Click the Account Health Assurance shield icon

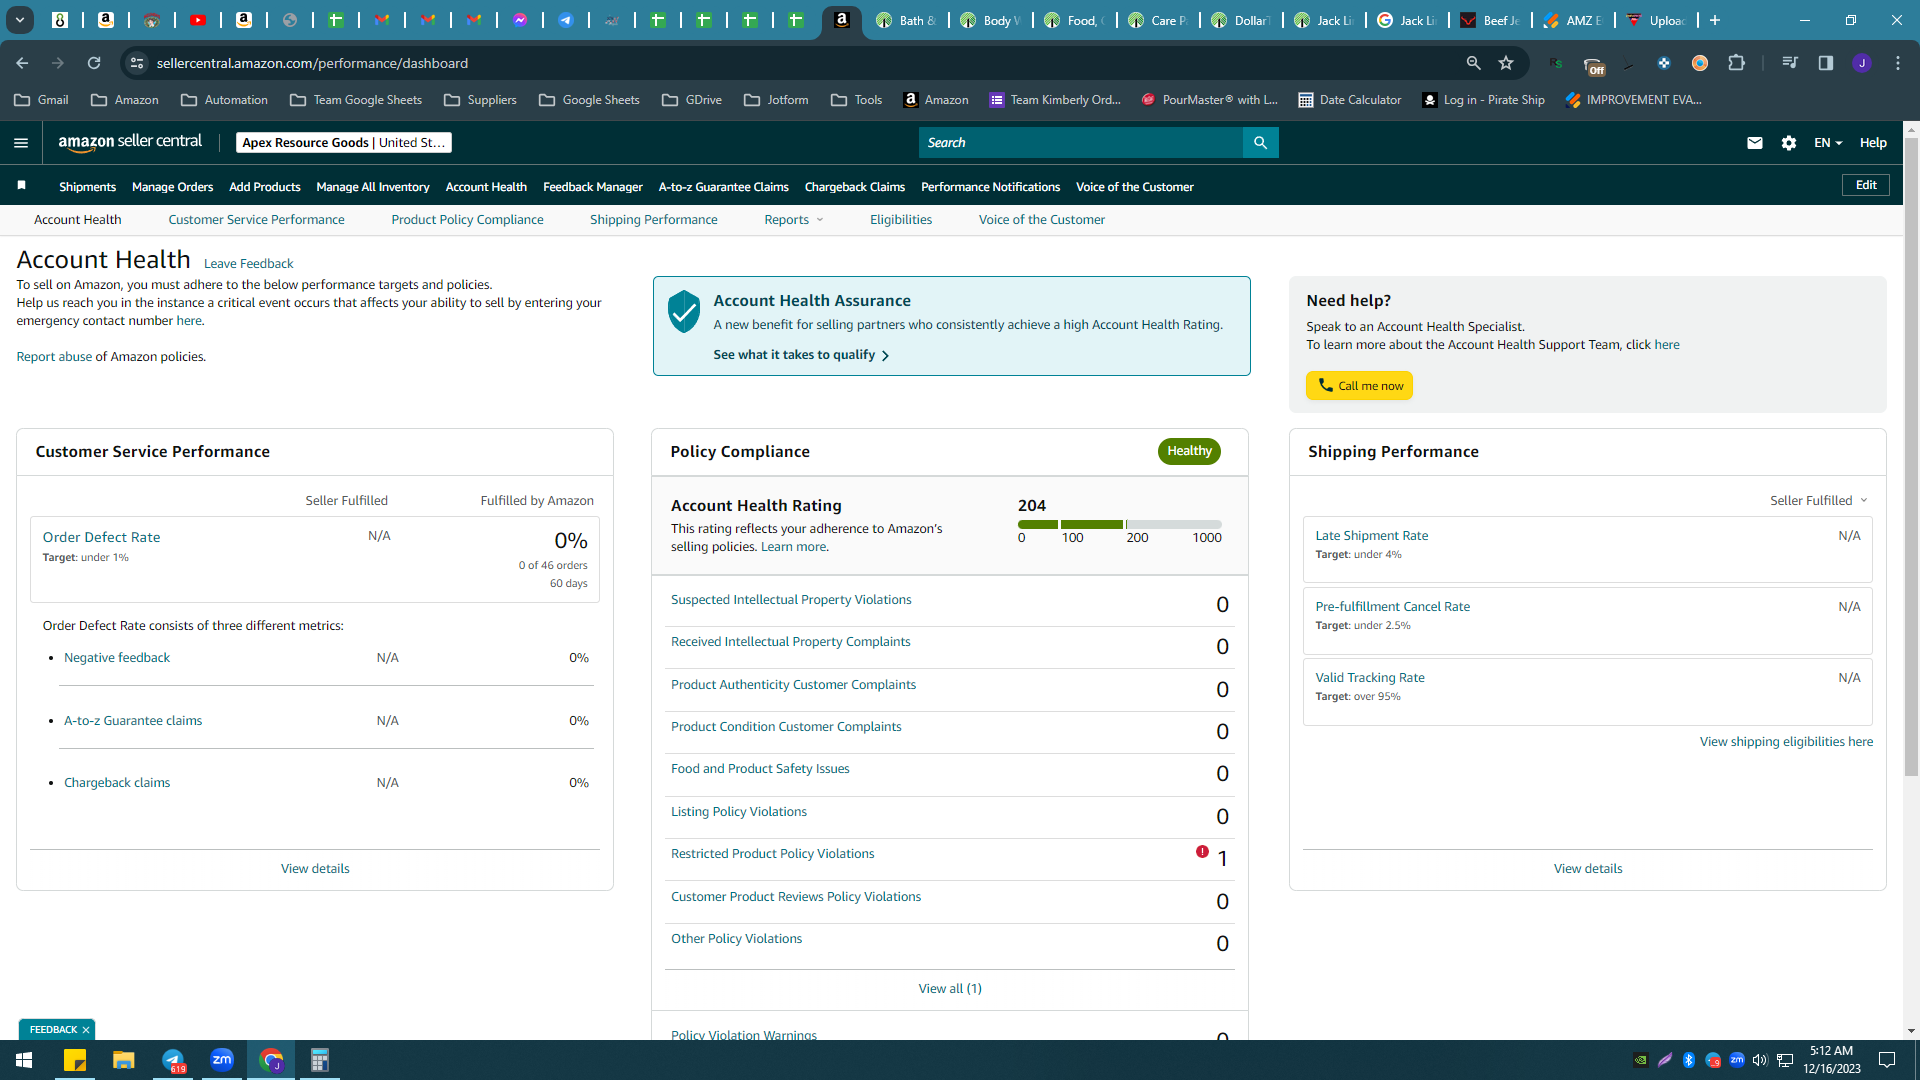pyautogui.click(x=684, y=312)
